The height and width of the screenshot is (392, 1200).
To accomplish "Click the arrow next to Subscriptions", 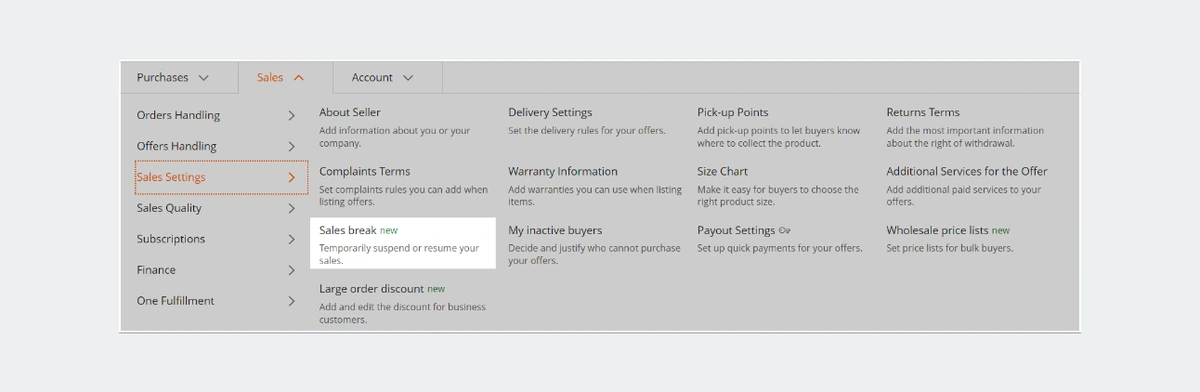I will click(291, 240).
